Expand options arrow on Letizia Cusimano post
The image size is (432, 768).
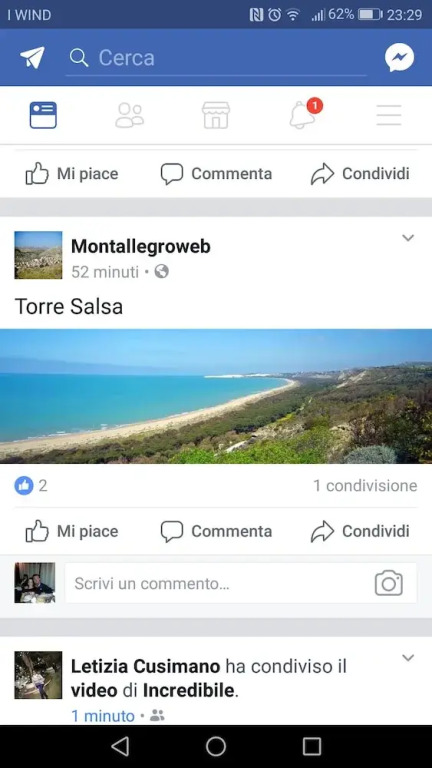tap(408, 658)
